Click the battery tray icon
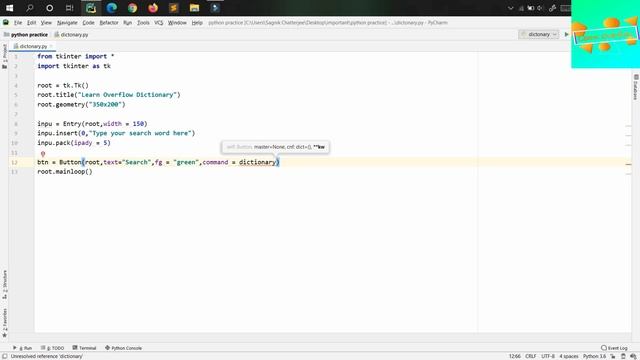Screen dimensions: 640x360 click(x=531, y=8)
